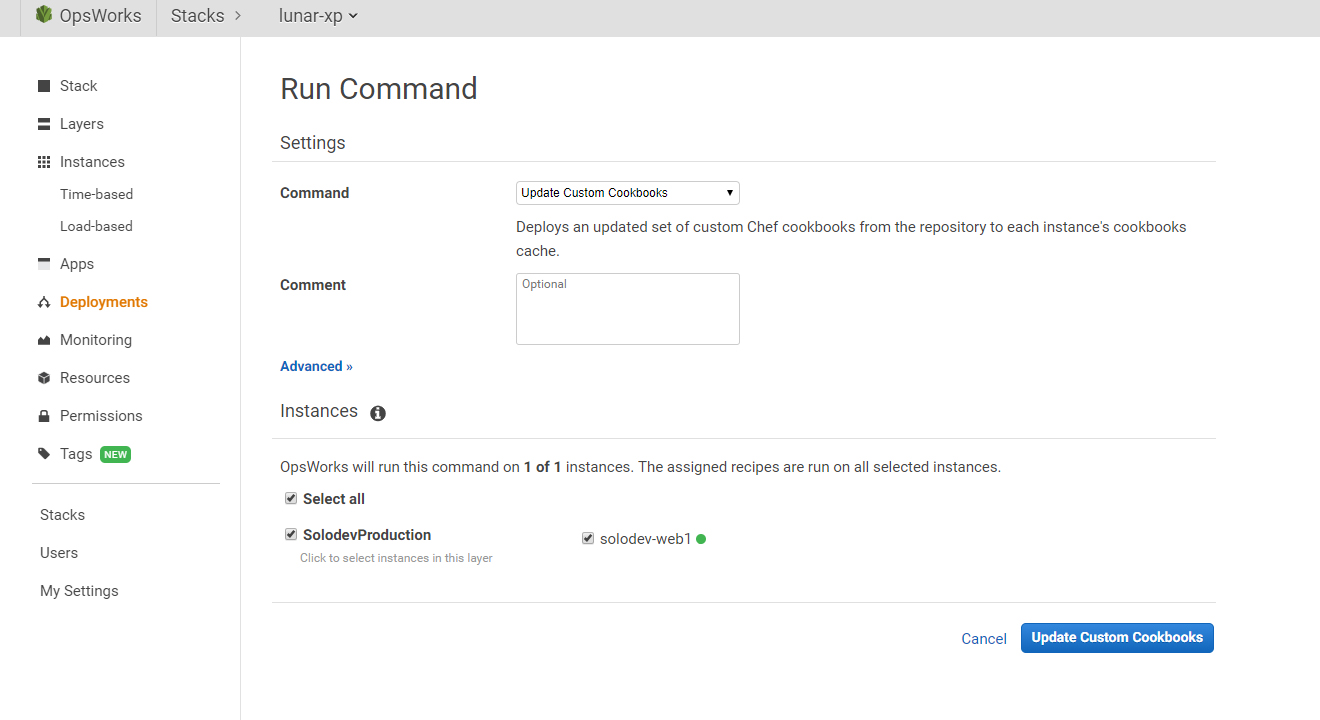Viewport: 1320px width, 720px height.
Task: Open Stack in the sidebar
Action: click(78, 86)
